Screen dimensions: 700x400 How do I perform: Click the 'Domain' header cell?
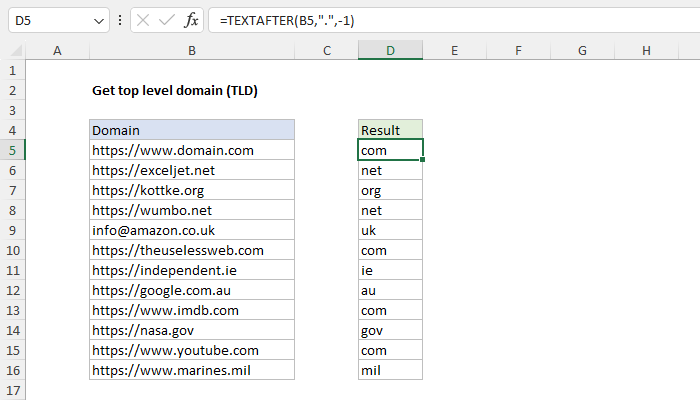[192, 130]
